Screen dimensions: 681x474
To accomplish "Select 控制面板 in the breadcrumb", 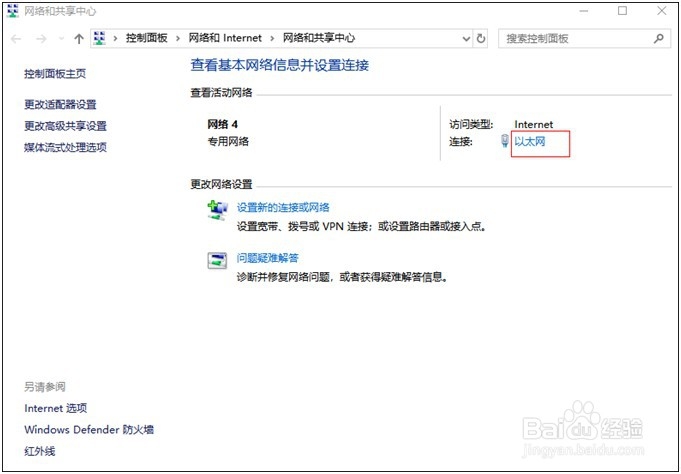I will pos(147,38).
